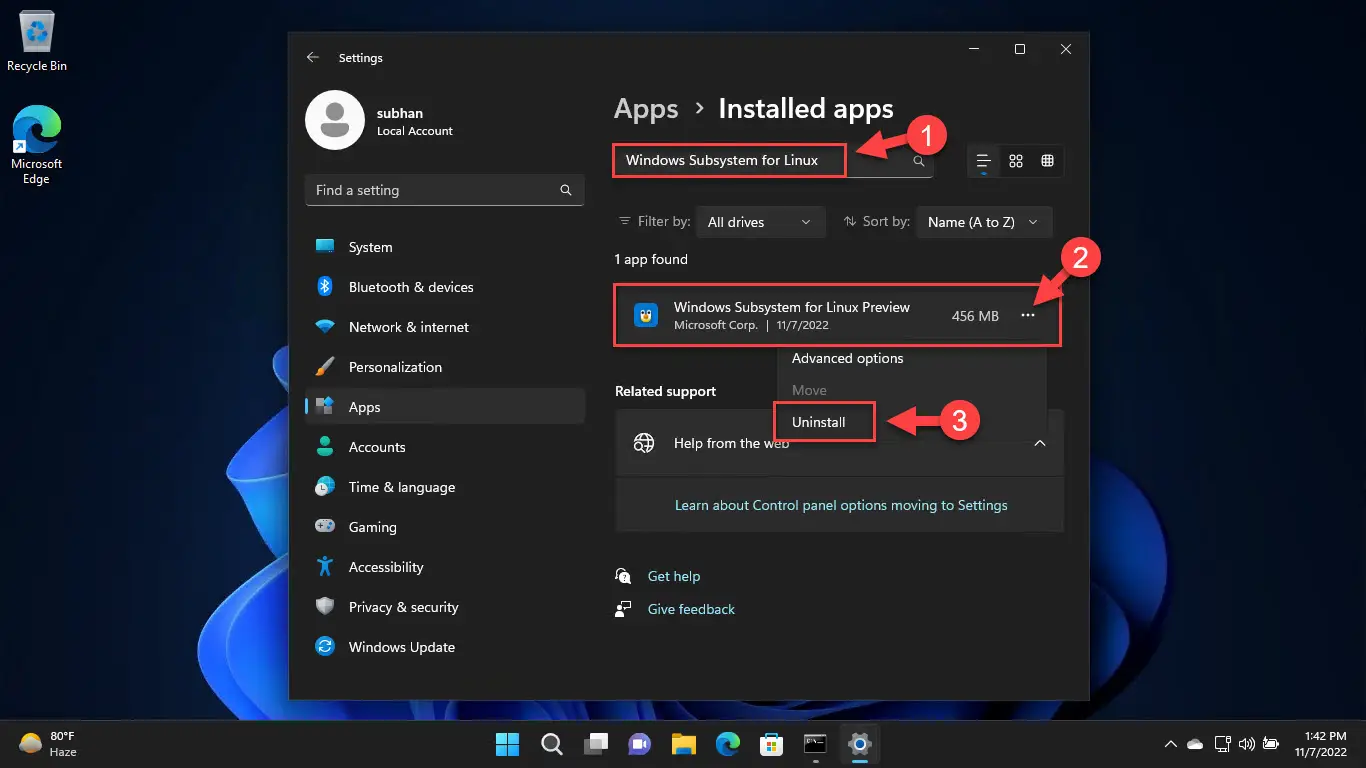Click the Get help headset icon
The image size is (1366, 768).
point(624,576)
